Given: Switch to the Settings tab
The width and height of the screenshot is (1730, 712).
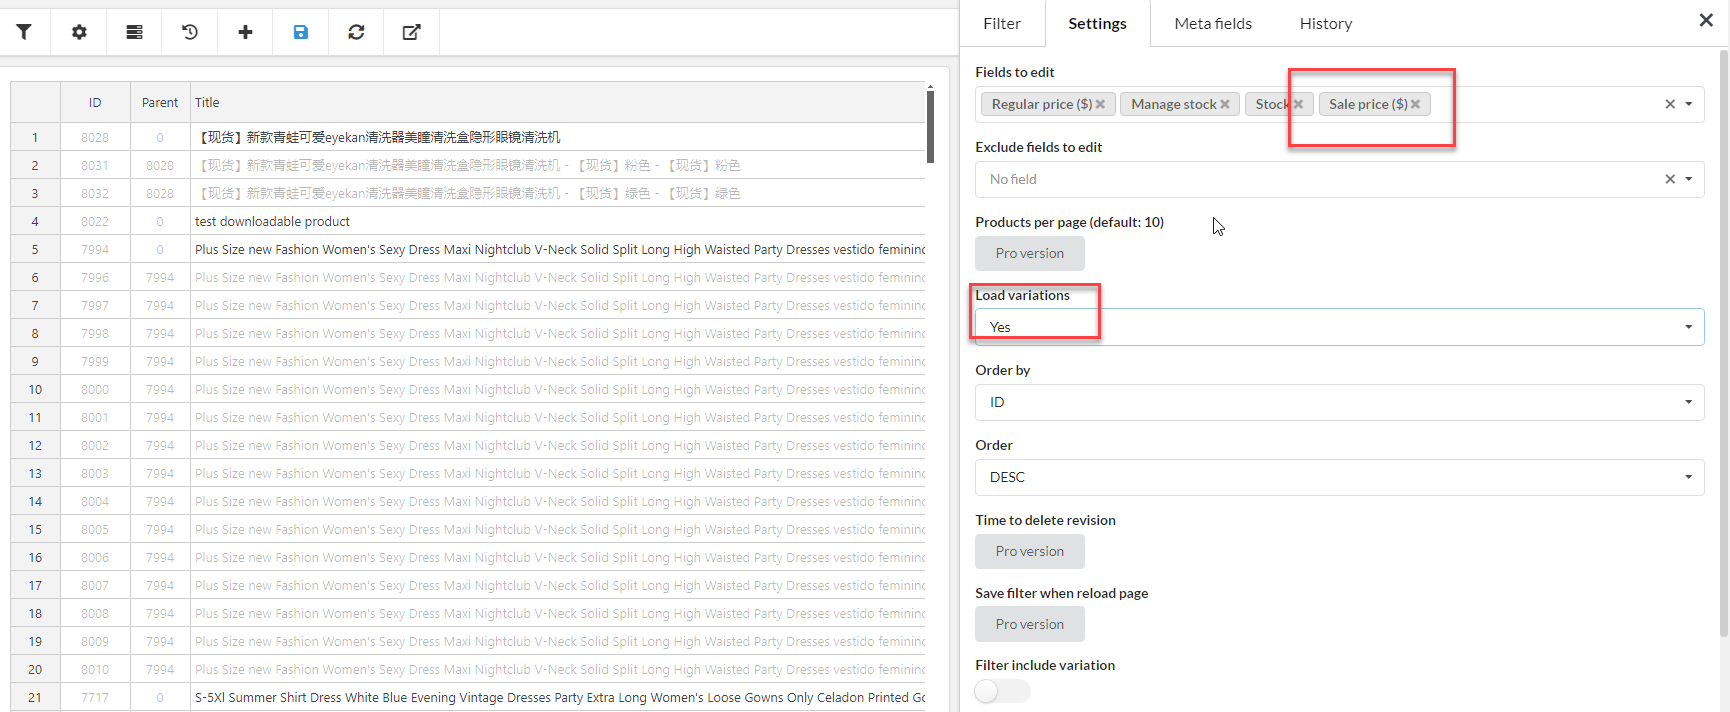Looking at the screenshot, I should (1097, 23).
